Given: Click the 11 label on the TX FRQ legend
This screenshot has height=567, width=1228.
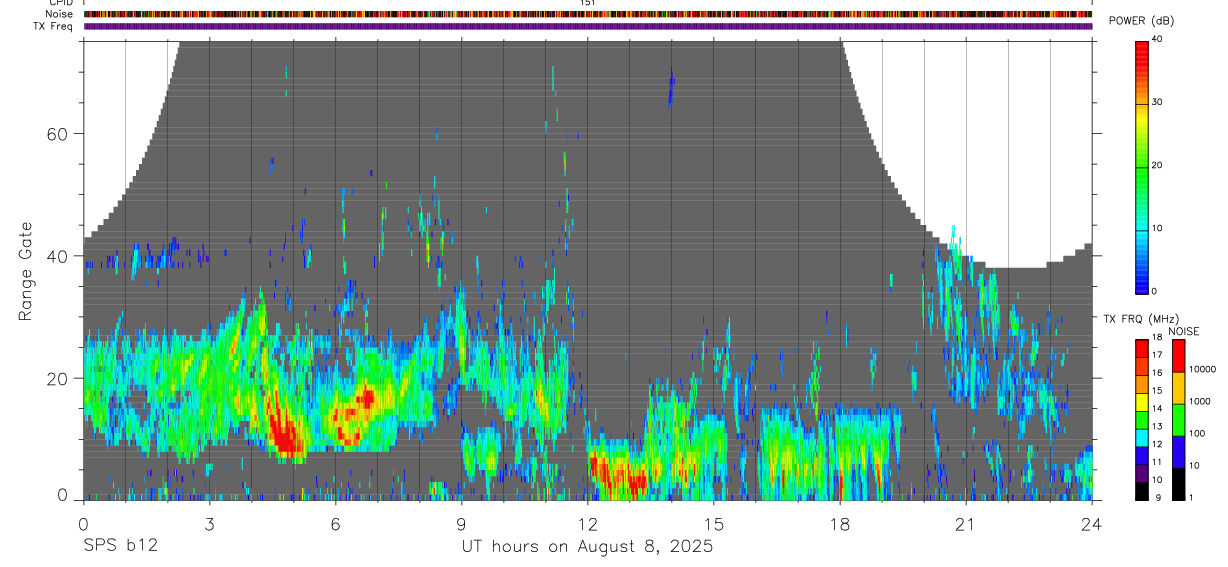Looking at the screenshot, I should pos(1158,461).
